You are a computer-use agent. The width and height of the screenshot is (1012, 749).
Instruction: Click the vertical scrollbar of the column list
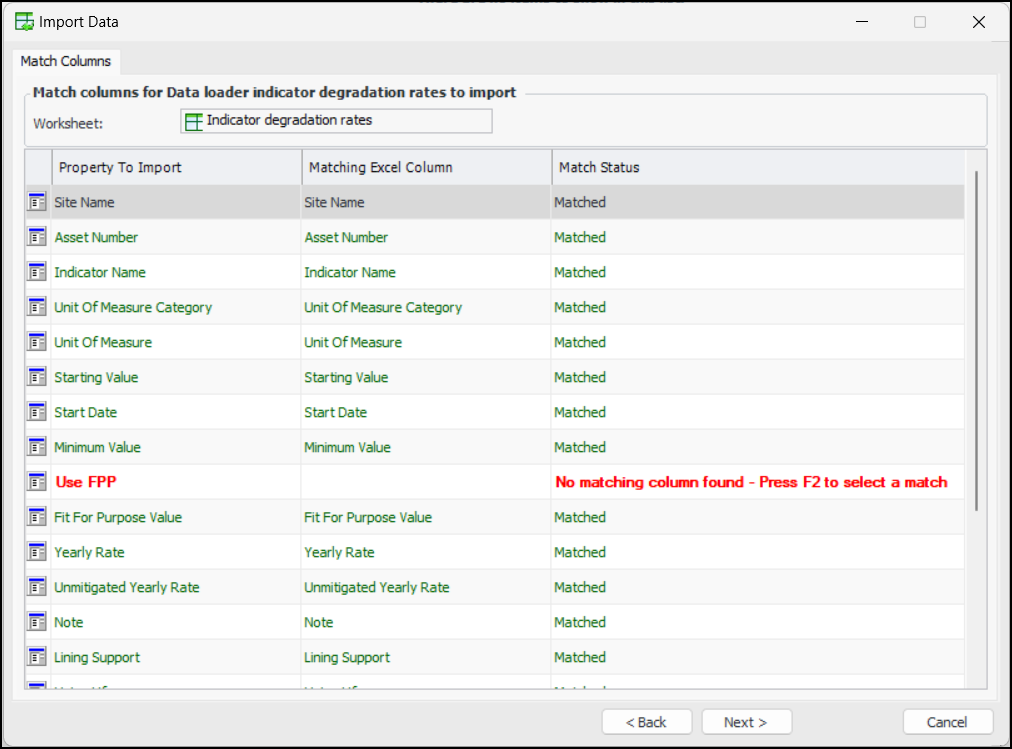(x=976, y=340)
